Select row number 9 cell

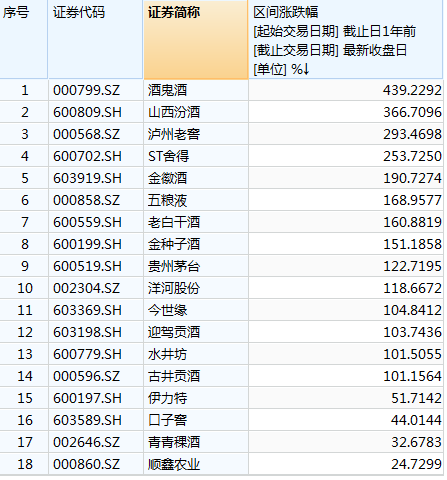[x=25, y=266]
